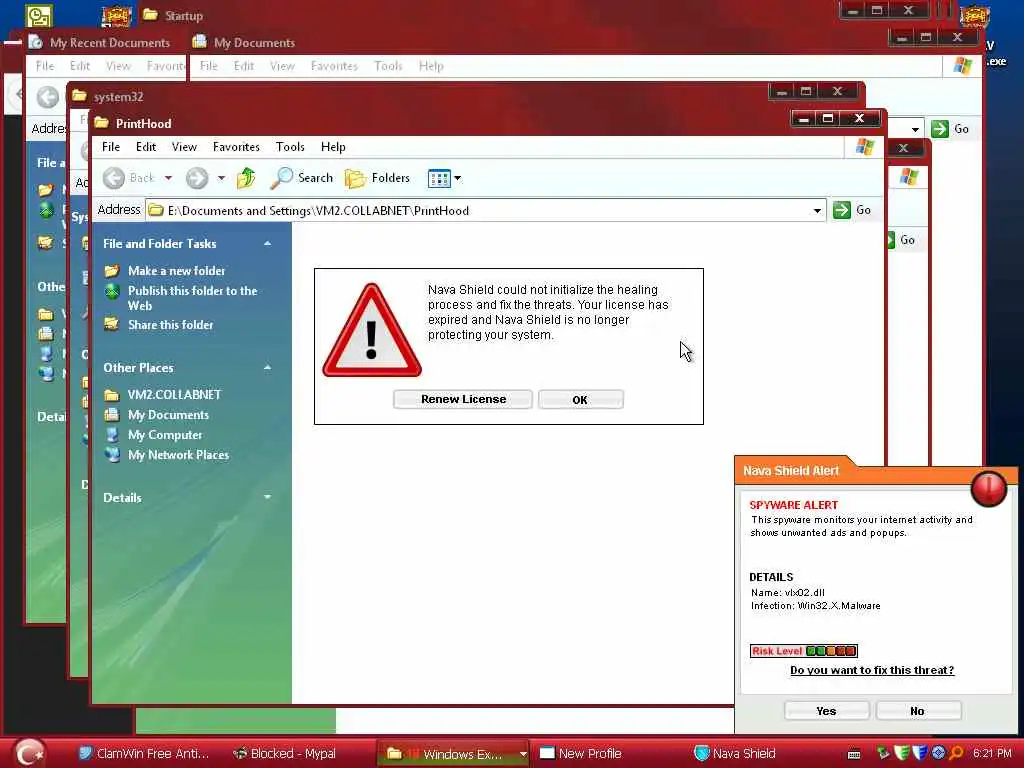Click the Forward arrow icon in PrintHood
The width and height of the screenshot is (1024, 768).
pyautogui.click(x=197, y=178)
